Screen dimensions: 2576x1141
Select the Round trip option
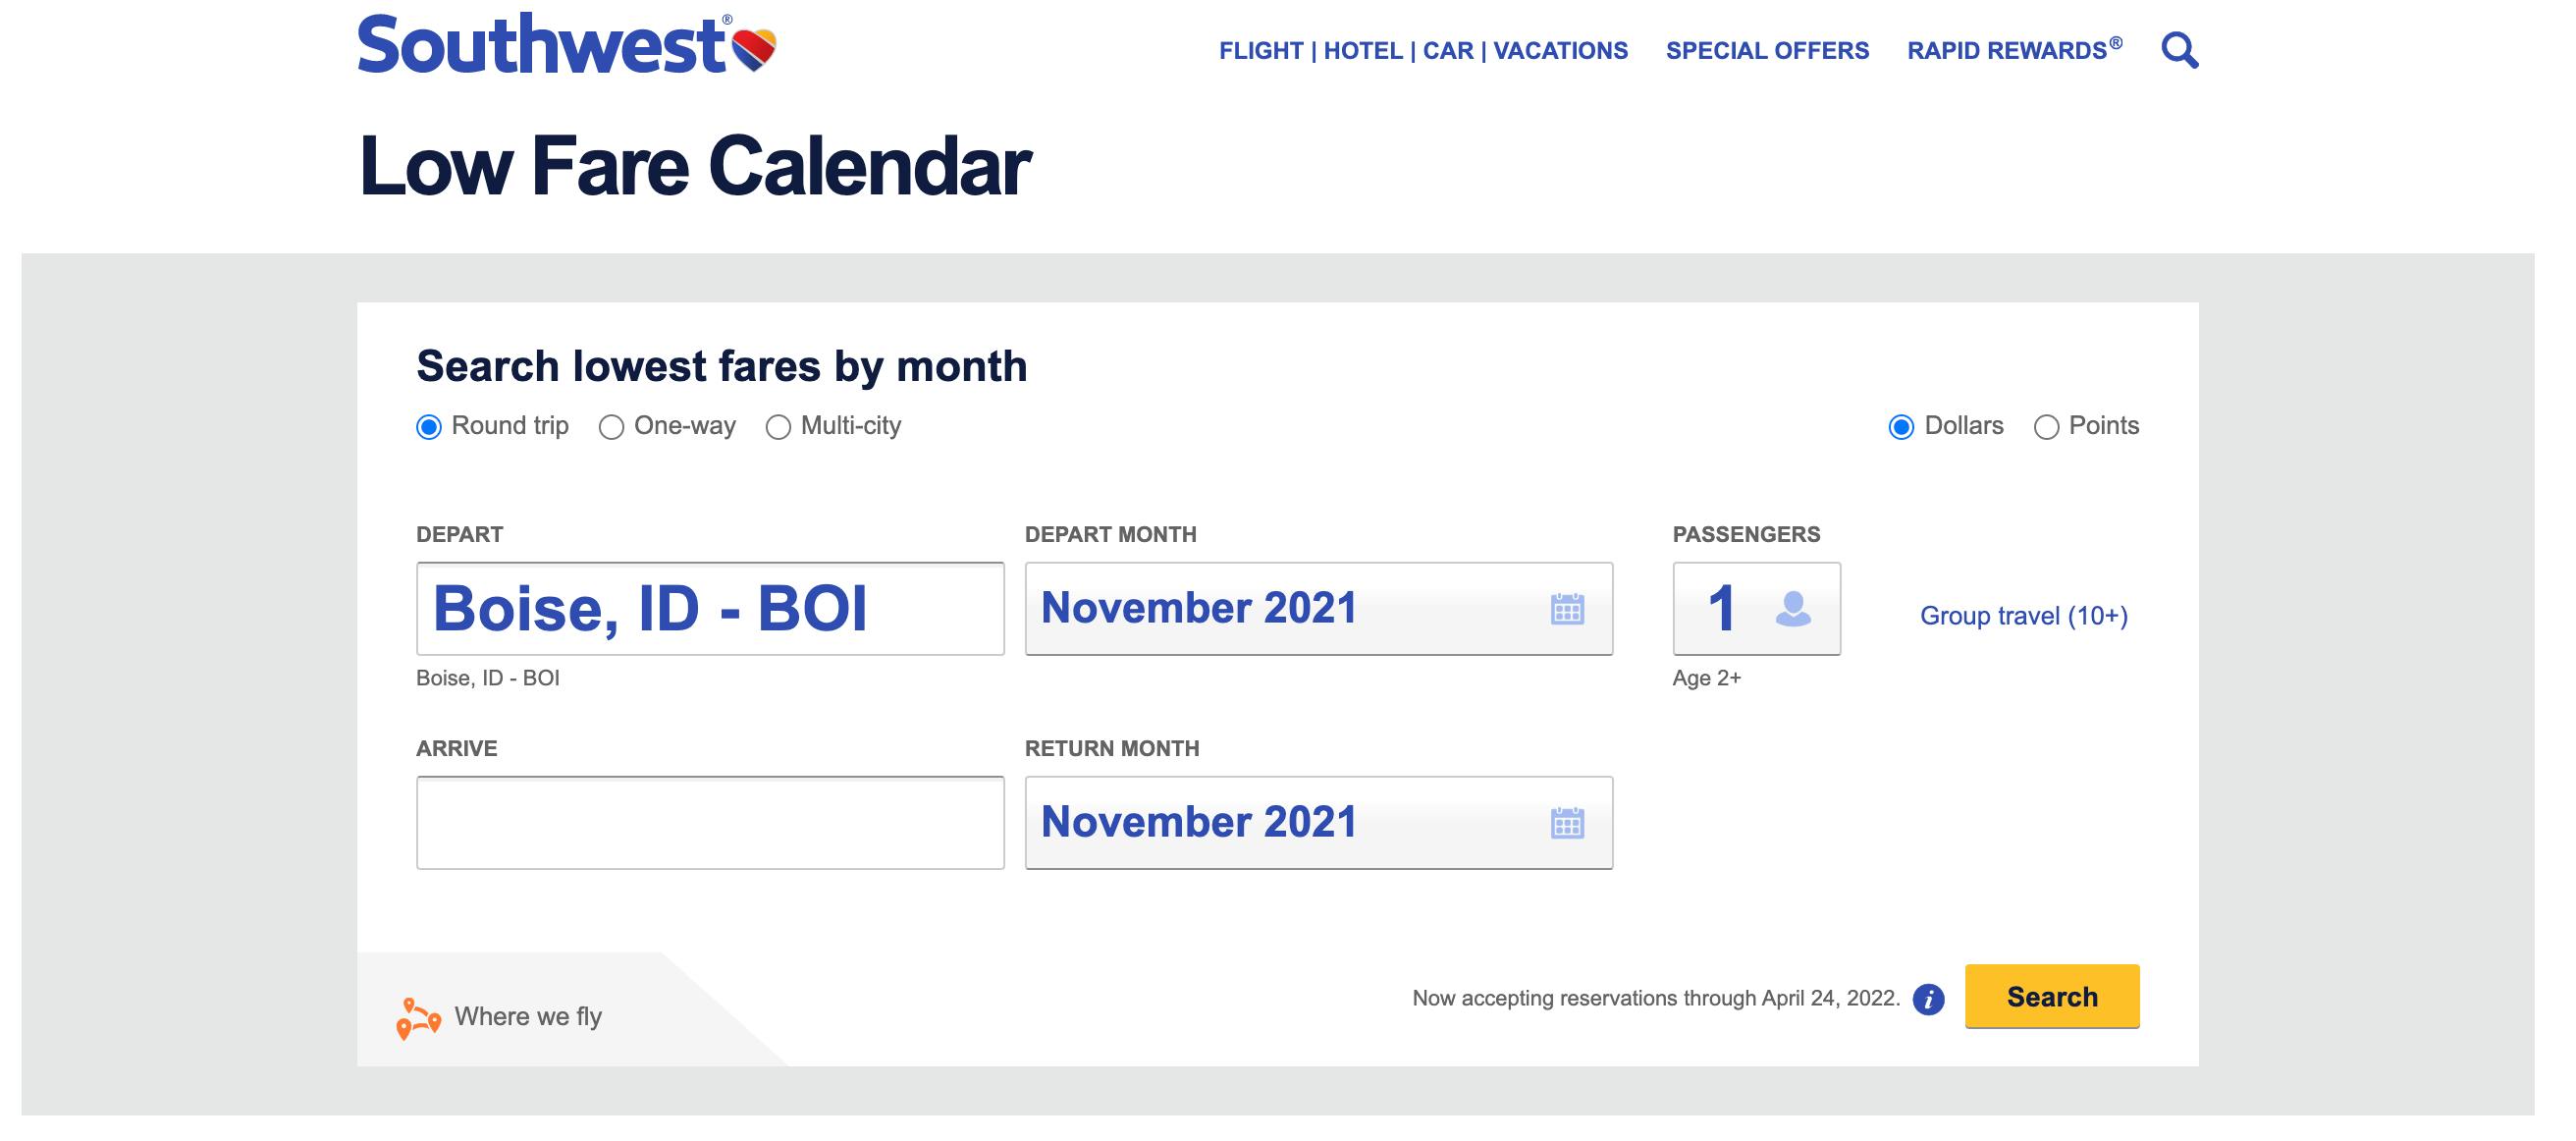[x=429, y=428]
